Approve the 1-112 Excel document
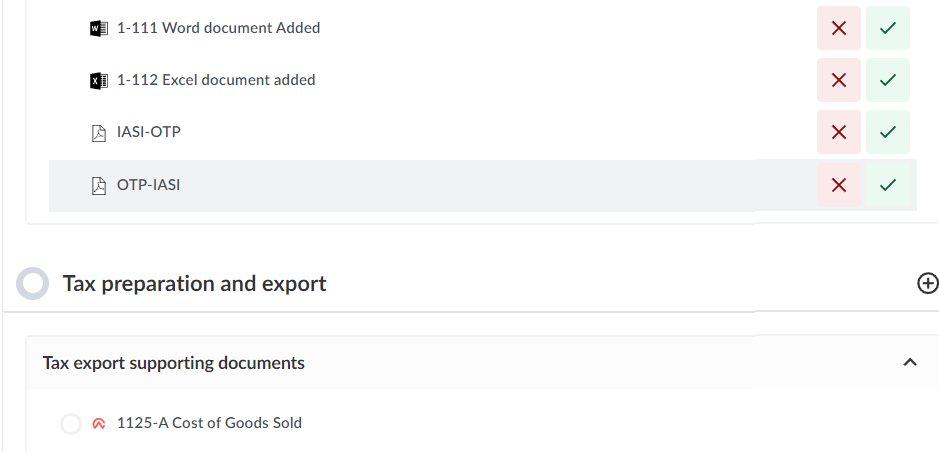 [887, 80]
